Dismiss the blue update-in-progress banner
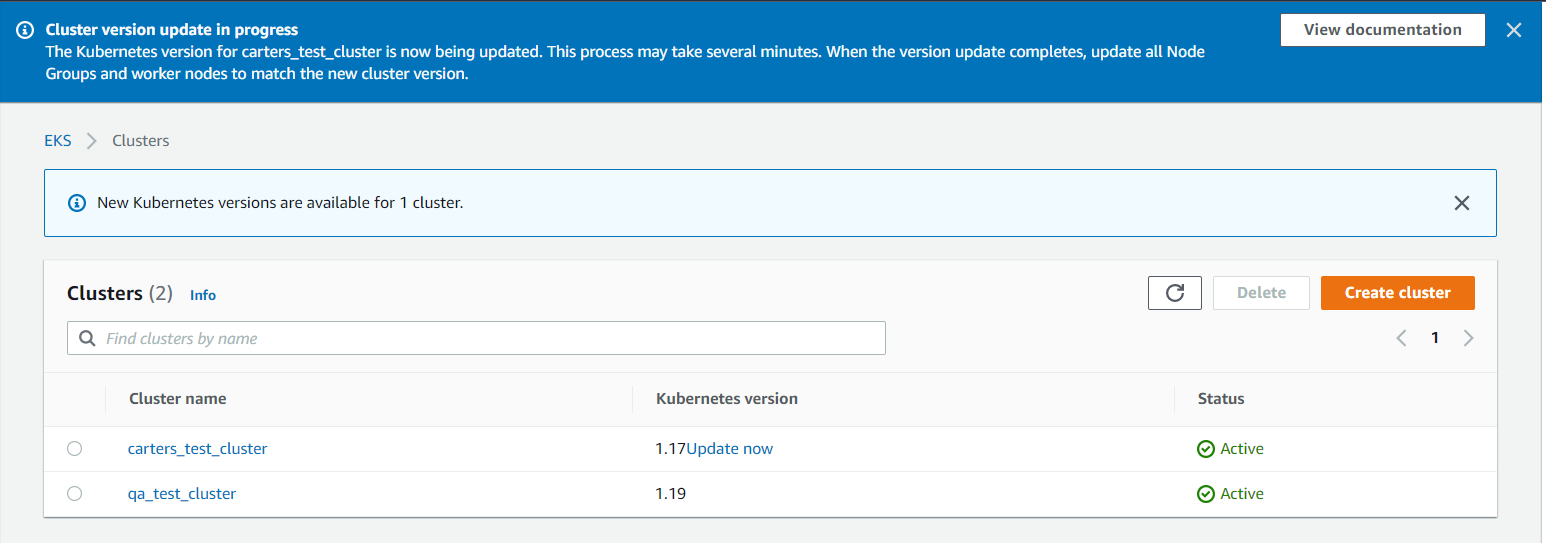The height and width of the screenshot is (543, 1546). coord(1514,30)
